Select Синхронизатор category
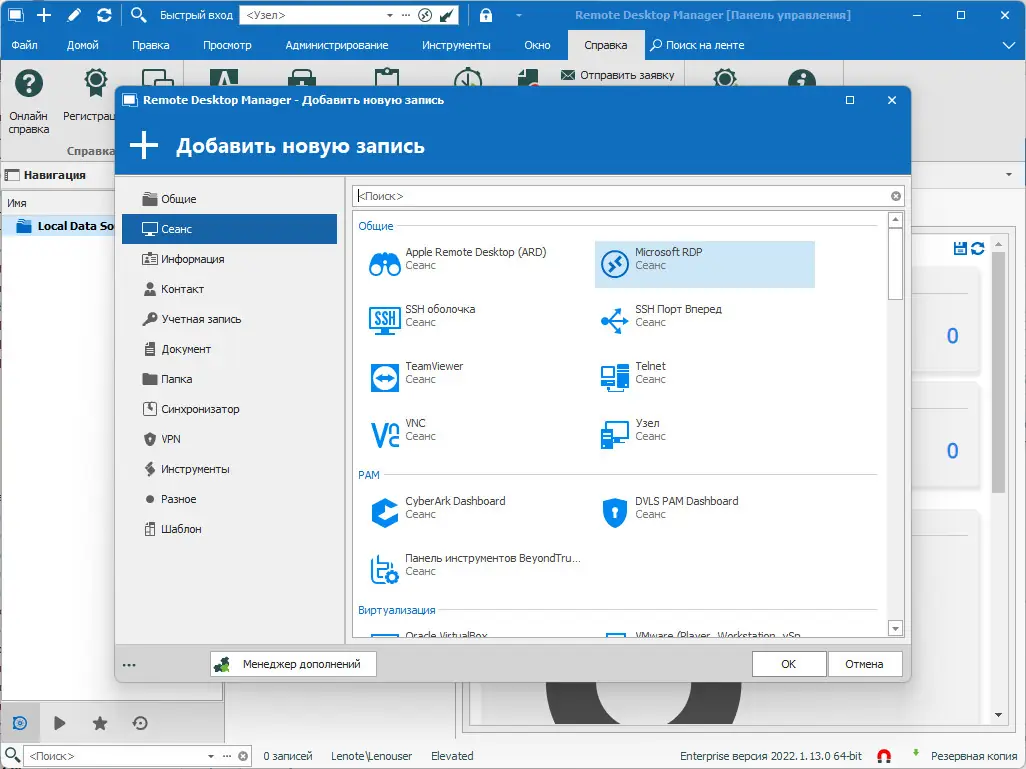This screenshot has height=769, width=1026. (x=229, y=409)
